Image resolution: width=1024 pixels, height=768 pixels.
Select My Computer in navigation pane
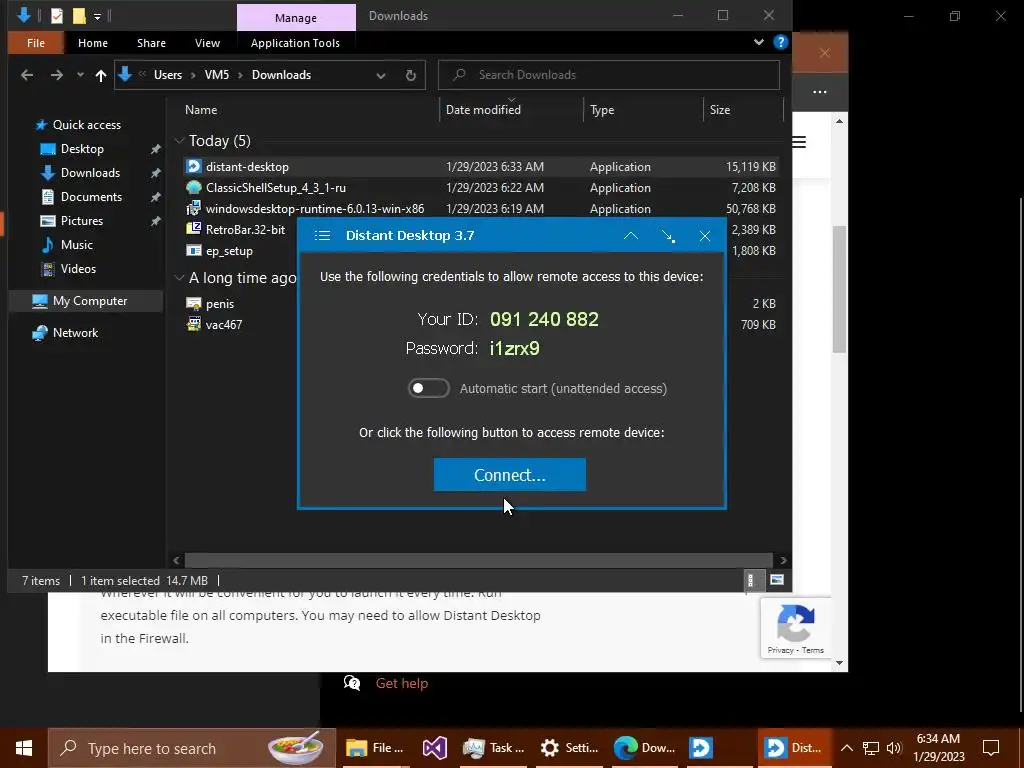pyautogui.click(x=89, y=301)
